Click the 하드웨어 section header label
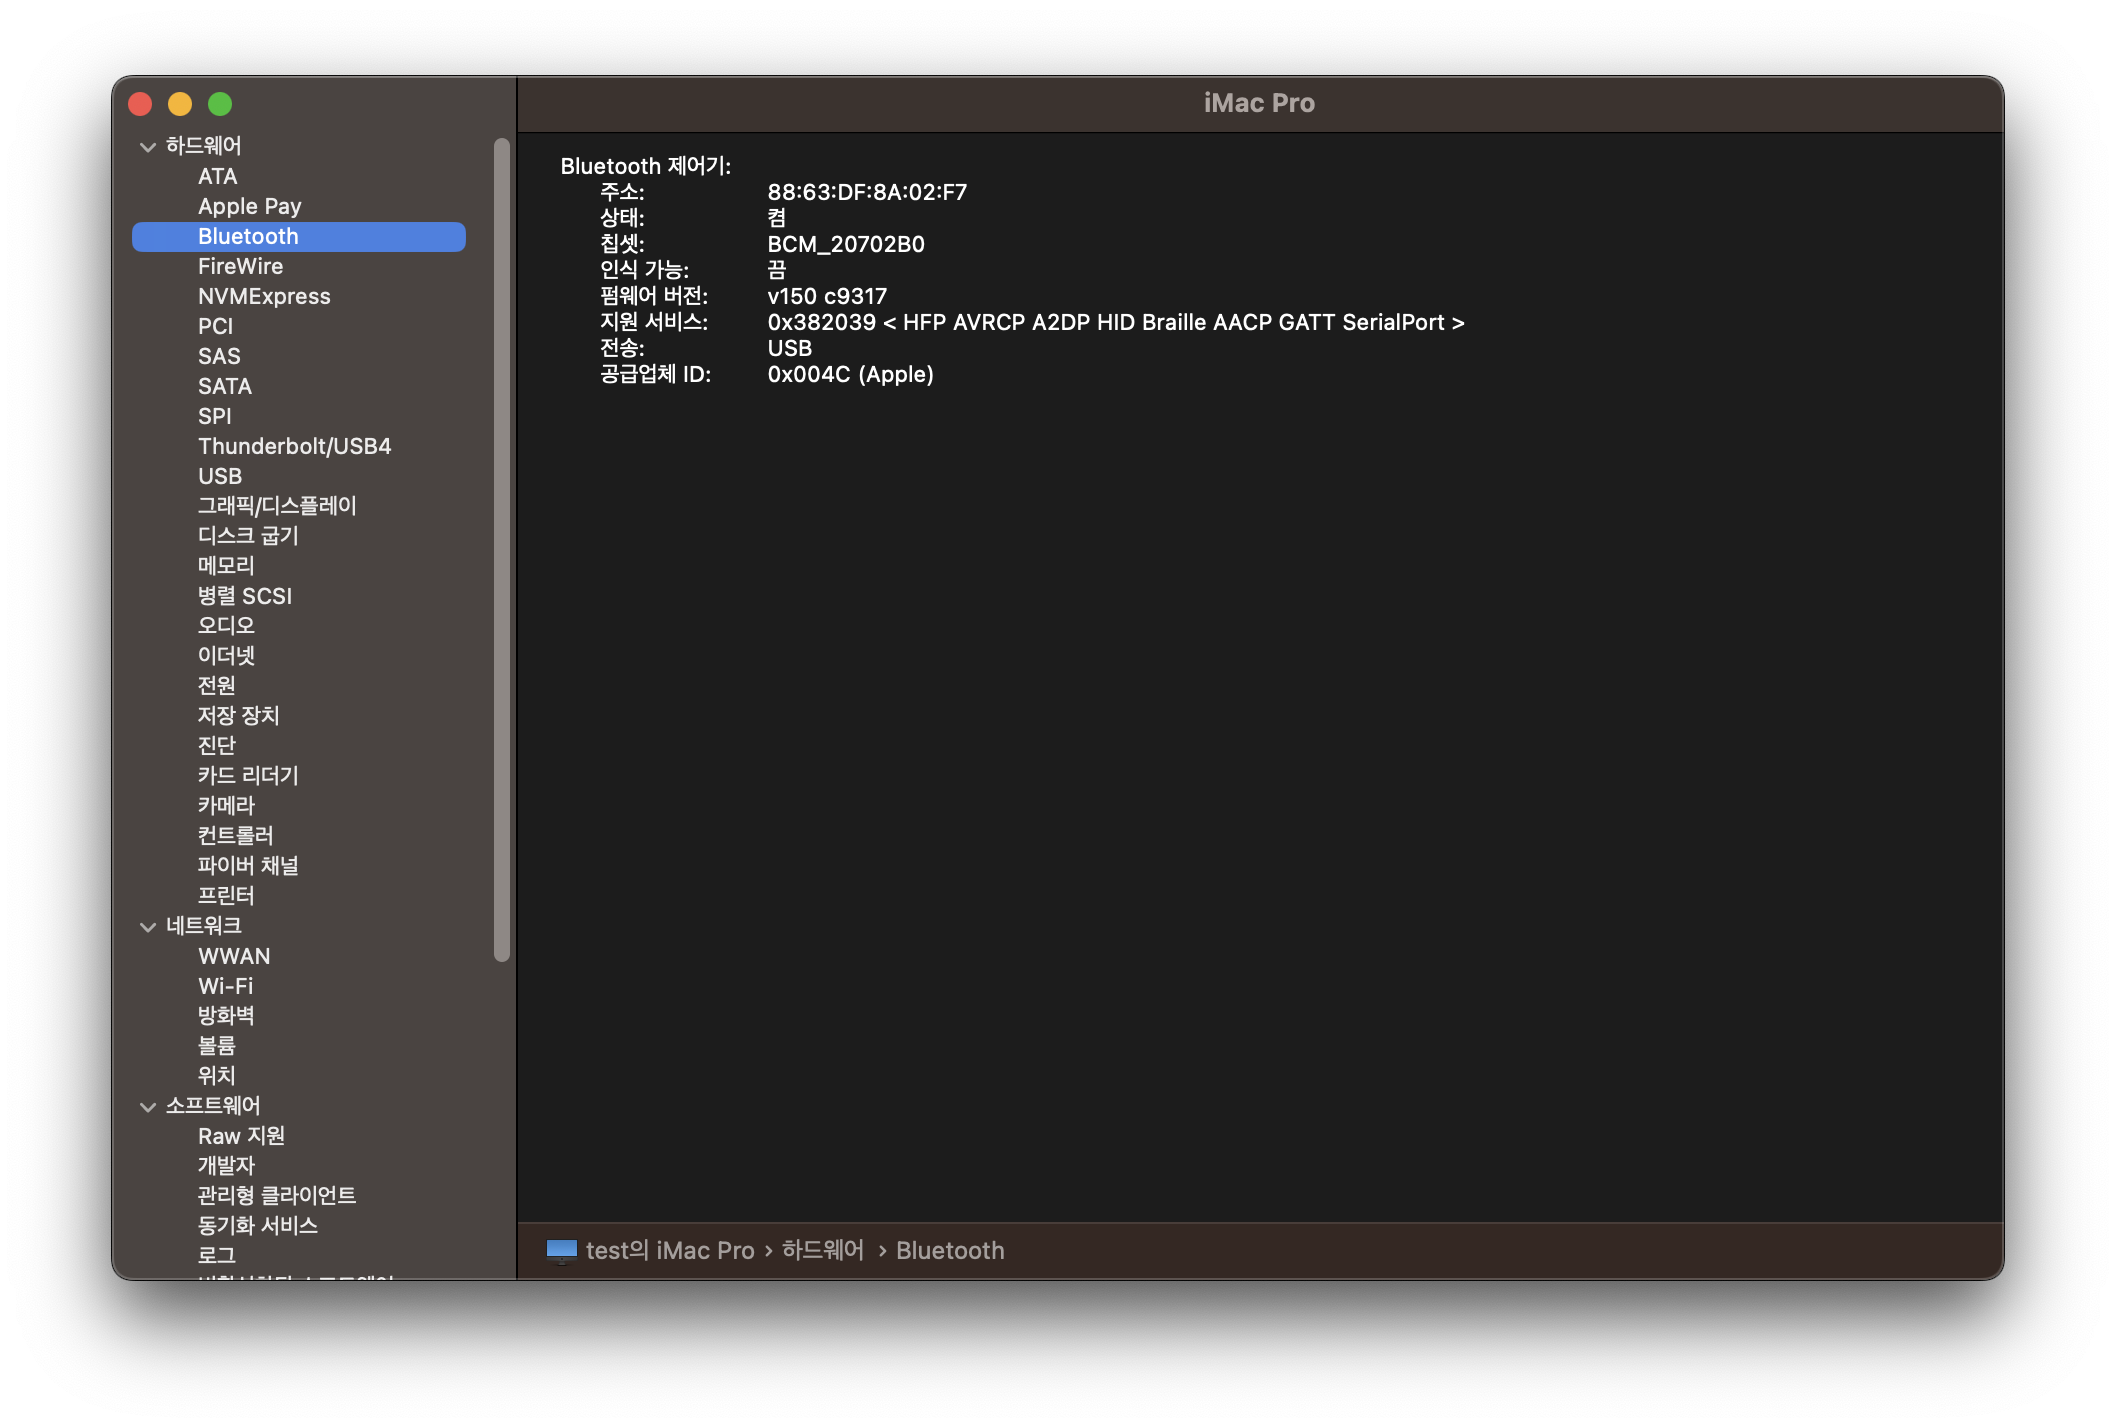Image resolution: width=2116 pixels, height=1428 pixels. (x=204, y=146)
